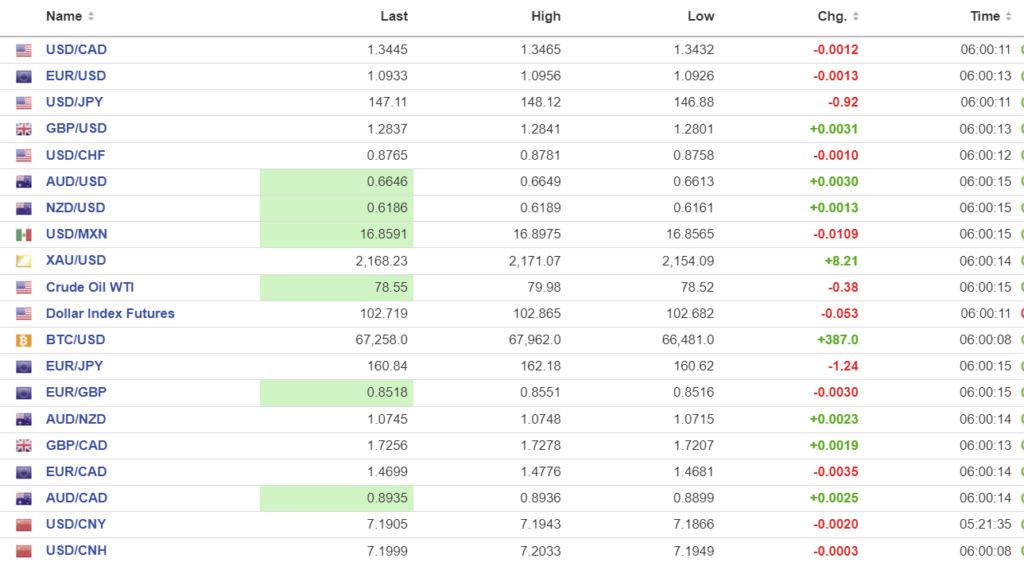Click the Last column header
Viewport: 1024px width, 562px height.
(x=394, y=17)
